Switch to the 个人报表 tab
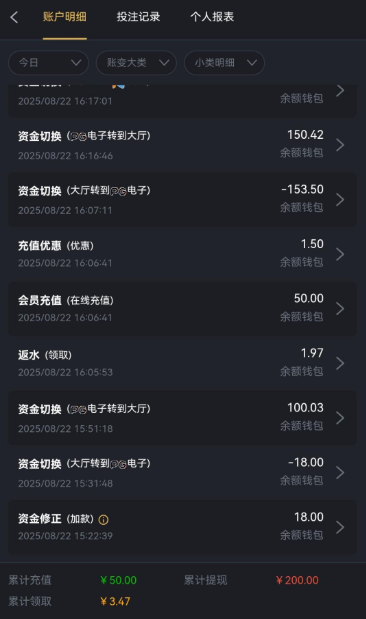Screen dimensions: 366x619 click(x=212, y=17)
